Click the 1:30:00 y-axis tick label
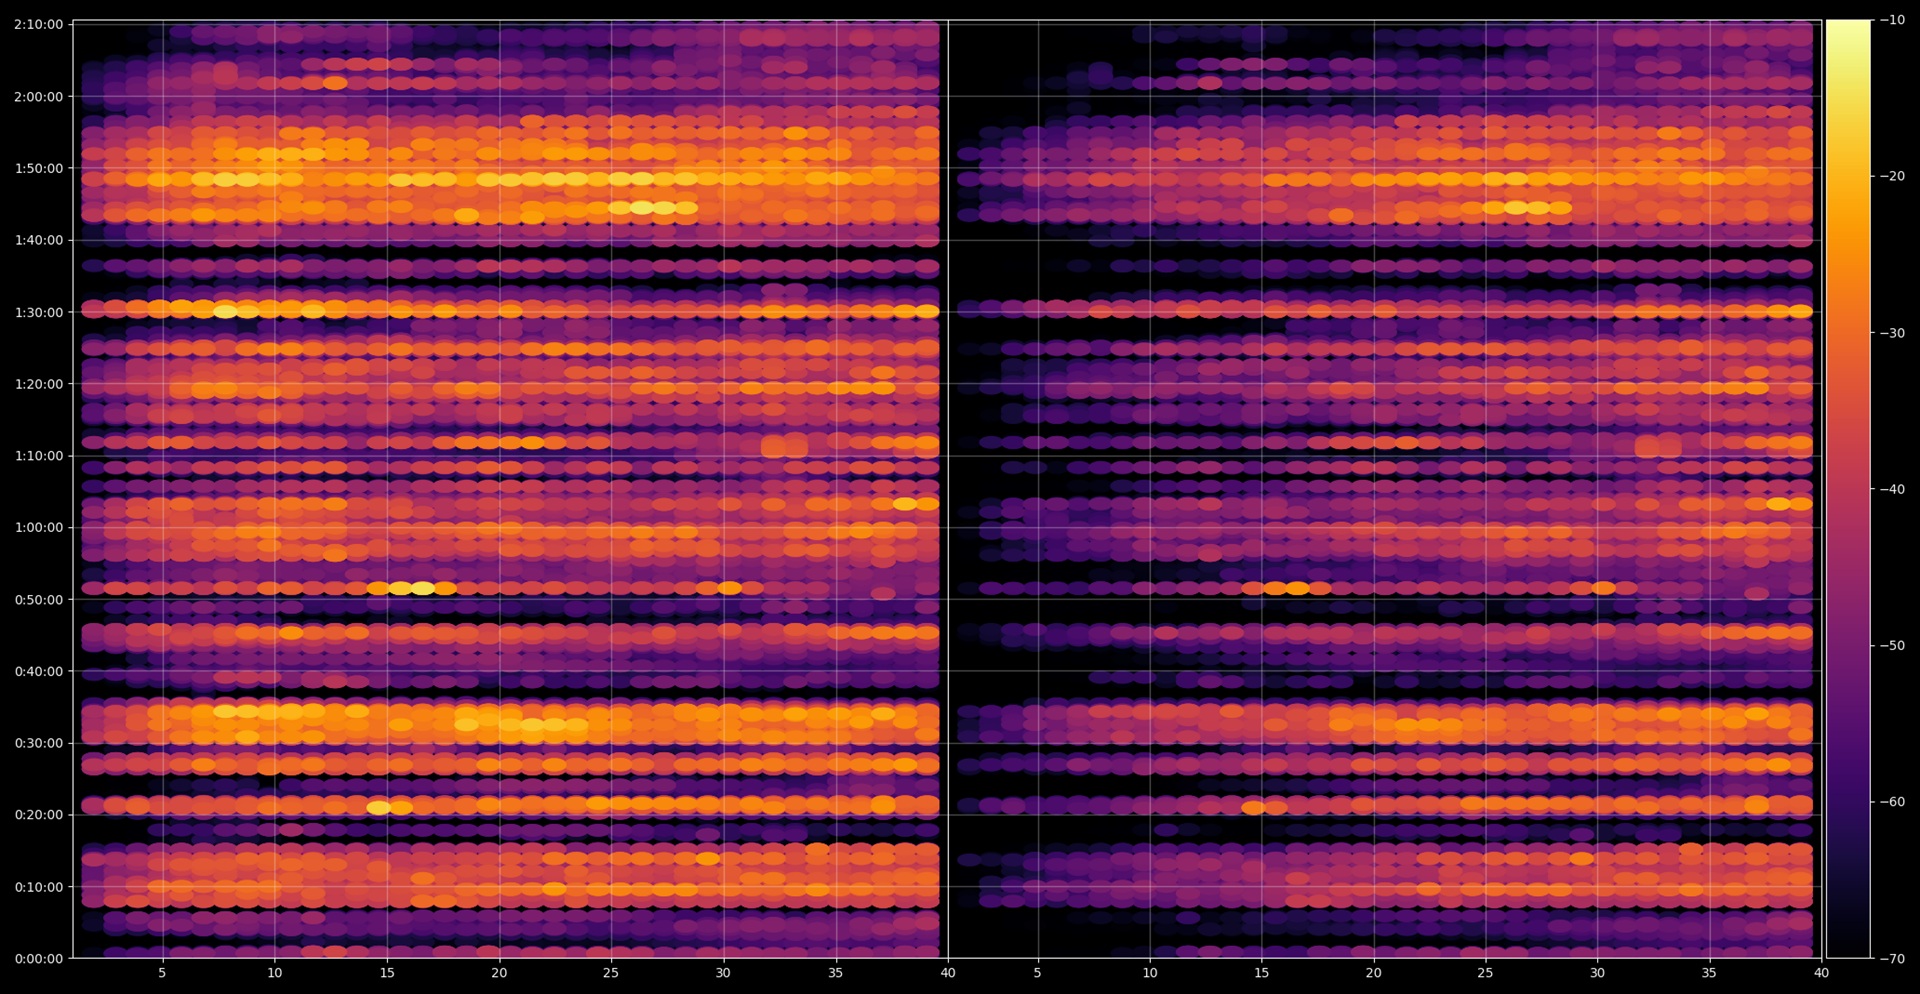Viewport: 1920px width, 994px height. 38,312
